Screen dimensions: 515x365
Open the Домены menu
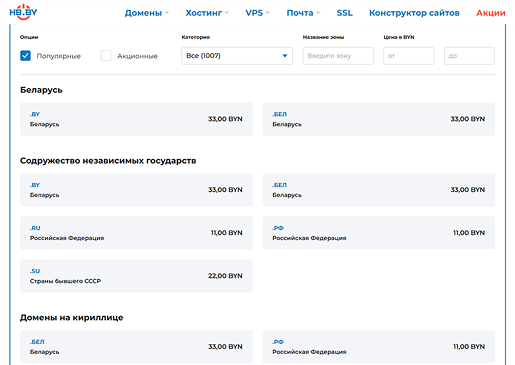coord(147,13)
